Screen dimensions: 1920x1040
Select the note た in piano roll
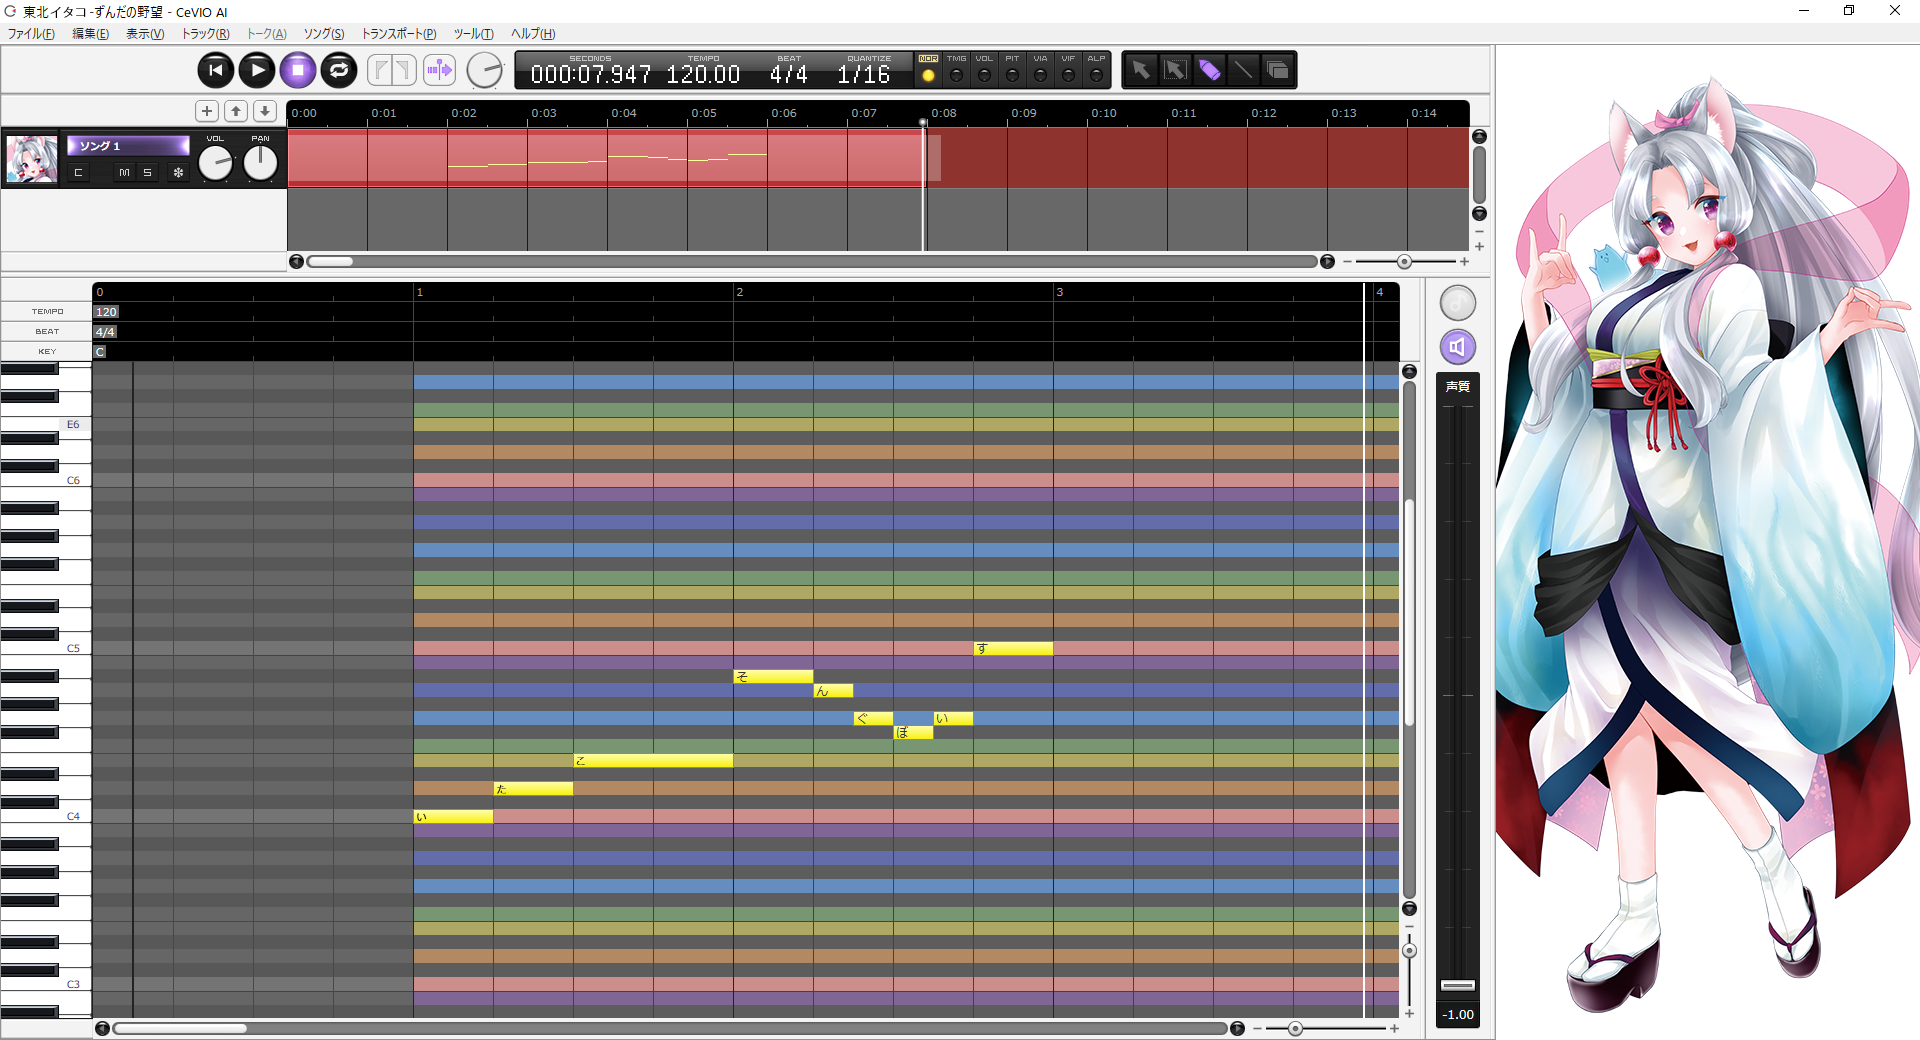(533, 789)
